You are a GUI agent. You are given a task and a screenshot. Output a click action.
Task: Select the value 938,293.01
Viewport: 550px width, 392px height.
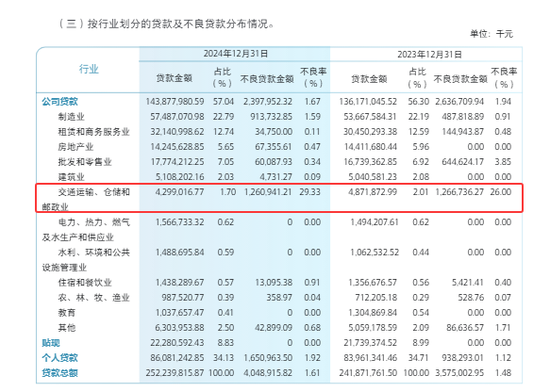point(463,358)
